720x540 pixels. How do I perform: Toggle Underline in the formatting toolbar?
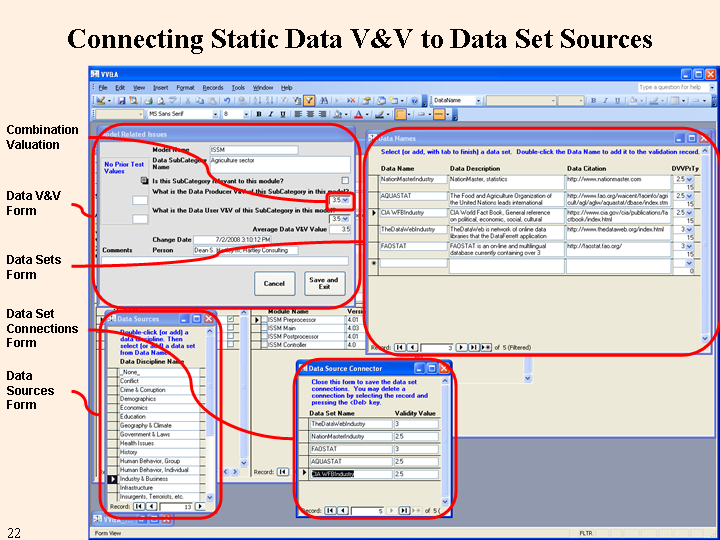282,114
